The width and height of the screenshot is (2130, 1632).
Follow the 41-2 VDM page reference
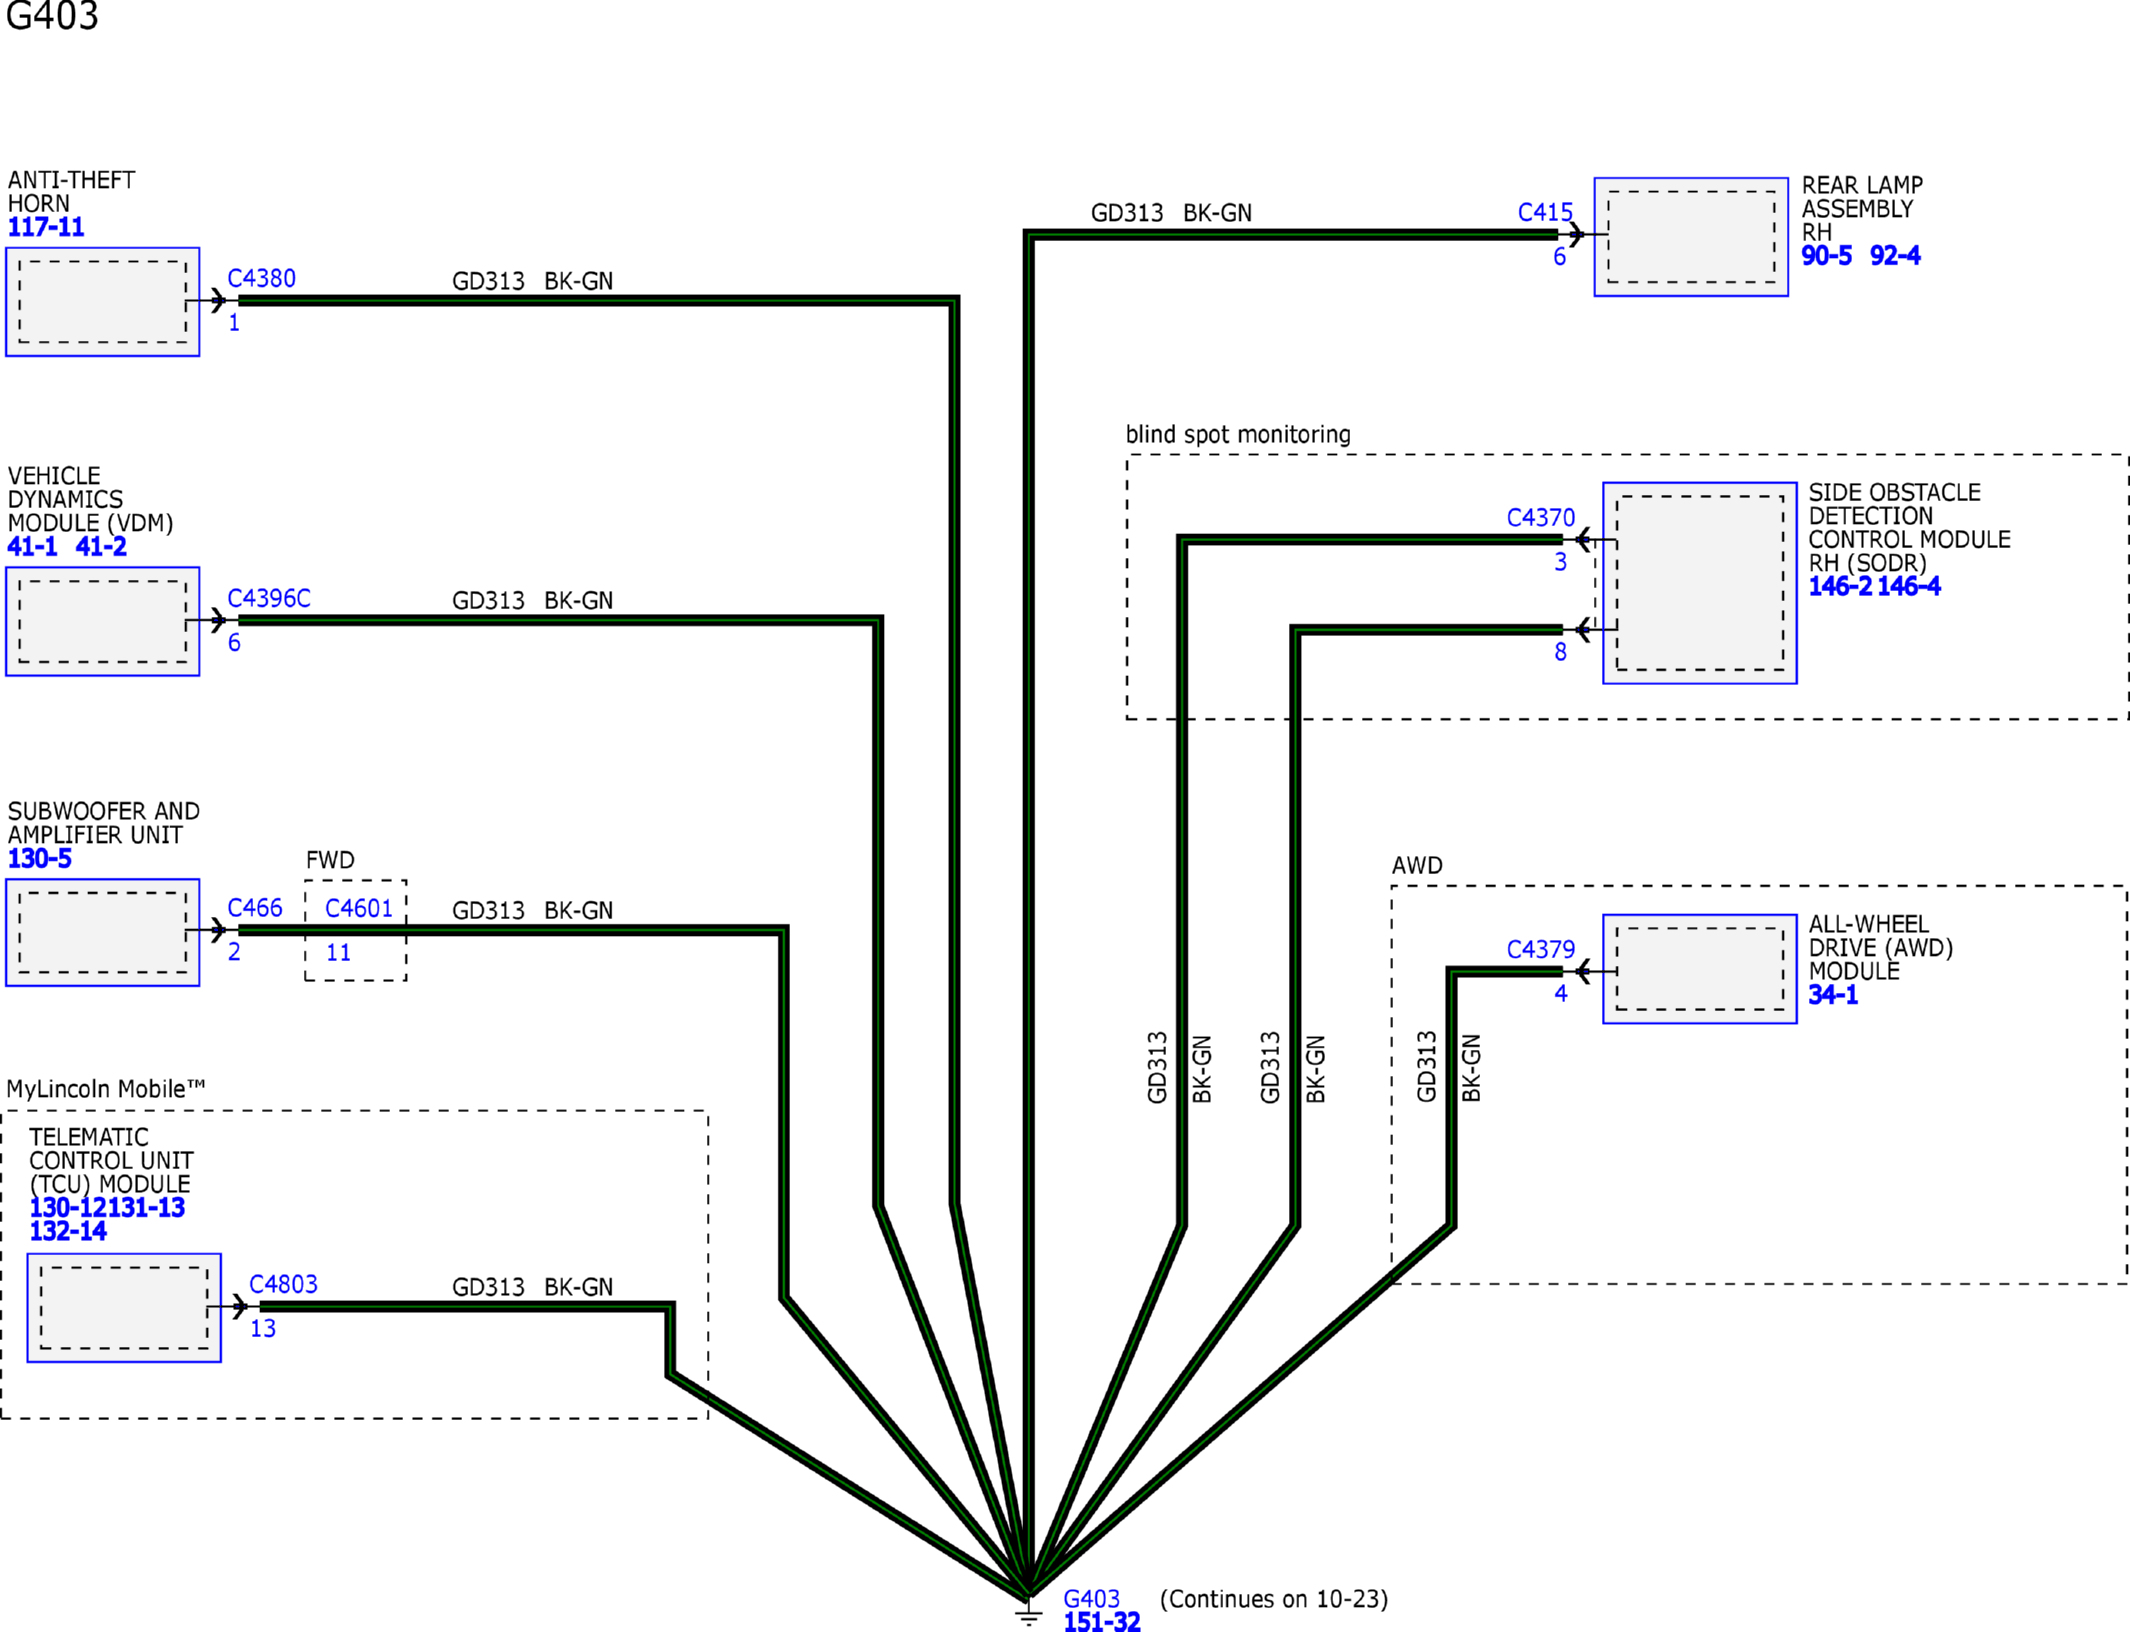coord(101,547)
